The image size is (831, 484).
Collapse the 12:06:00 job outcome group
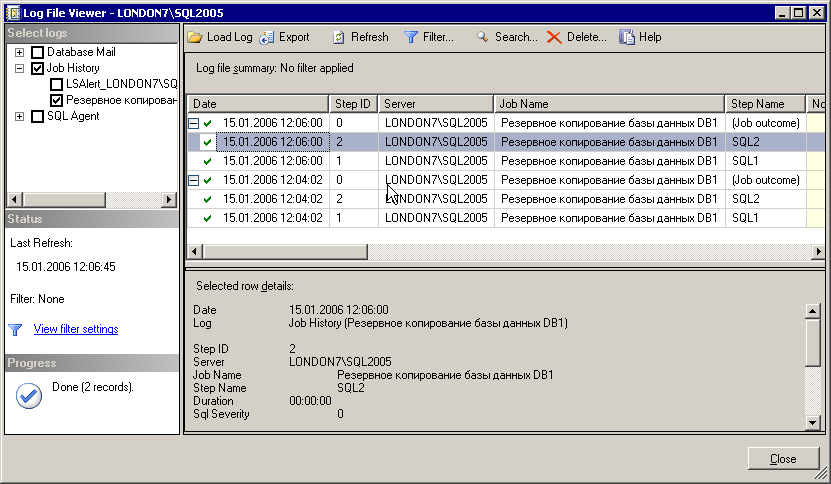(x=194, y=124)
